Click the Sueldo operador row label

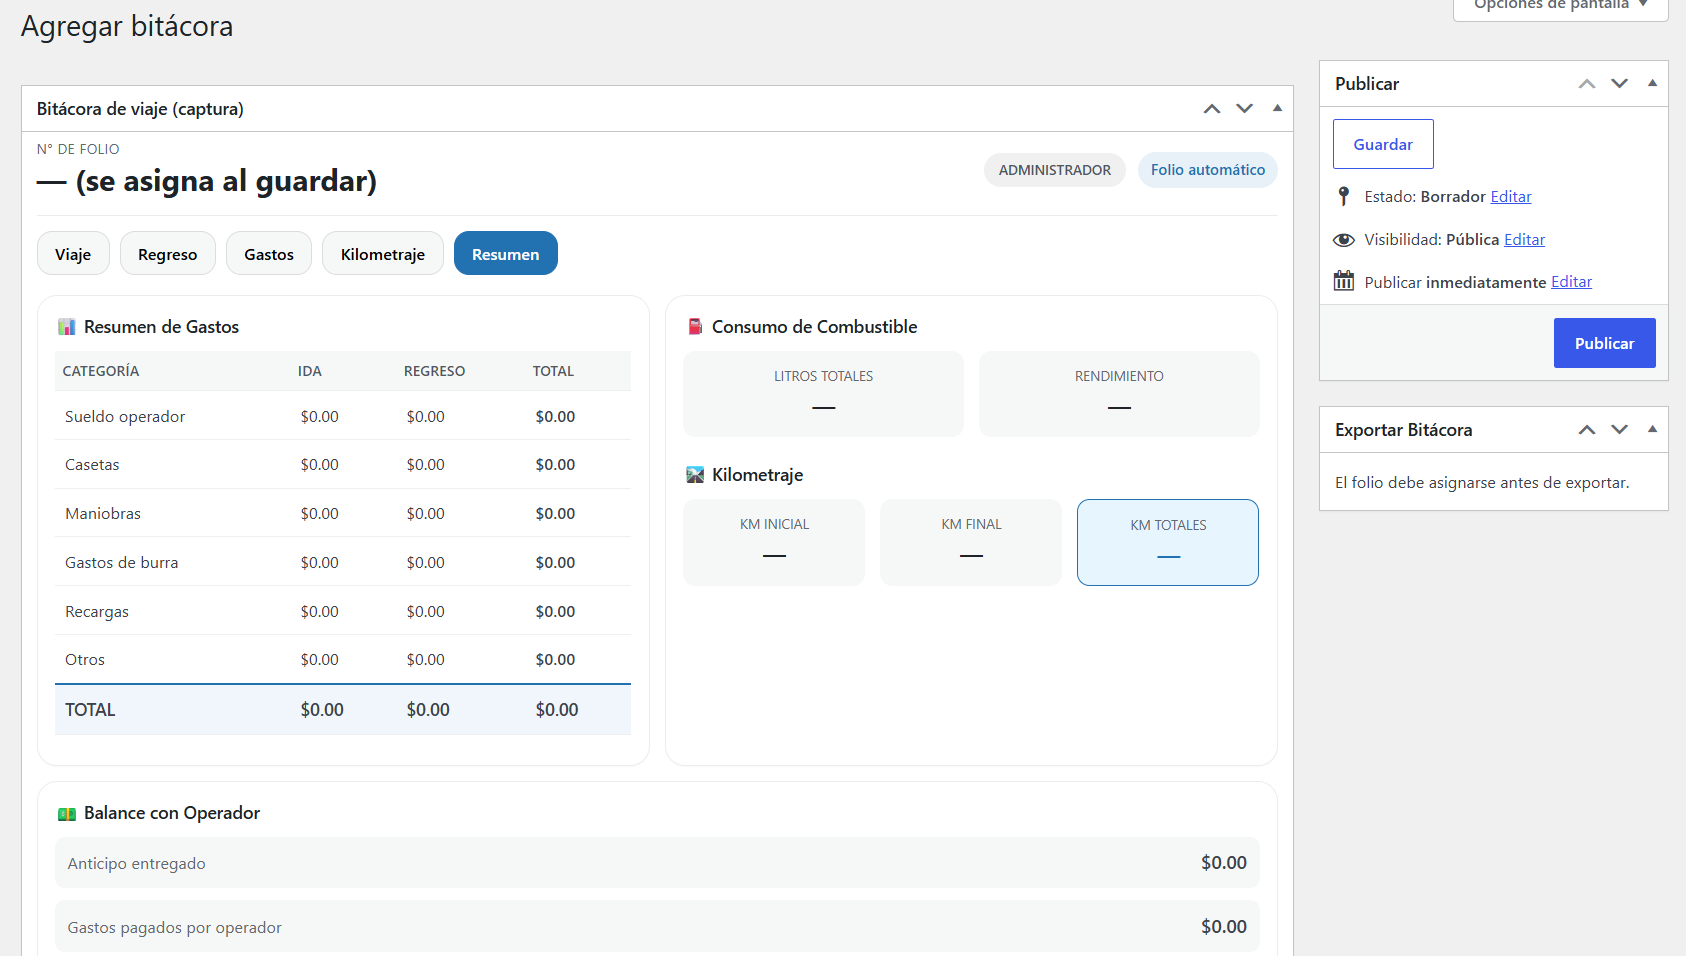click(125, 417)
